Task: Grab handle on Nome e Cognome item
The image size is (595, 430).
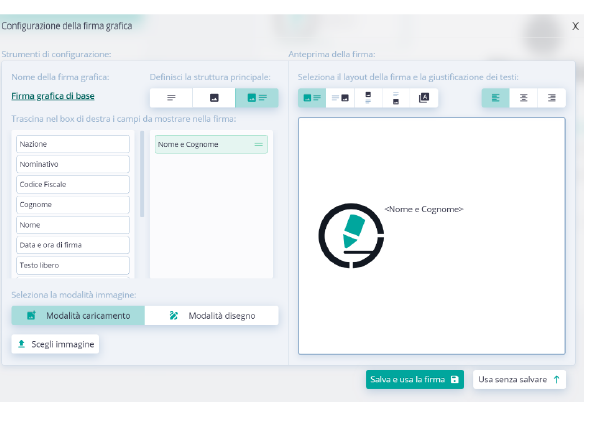Action: tap(258, 145)
